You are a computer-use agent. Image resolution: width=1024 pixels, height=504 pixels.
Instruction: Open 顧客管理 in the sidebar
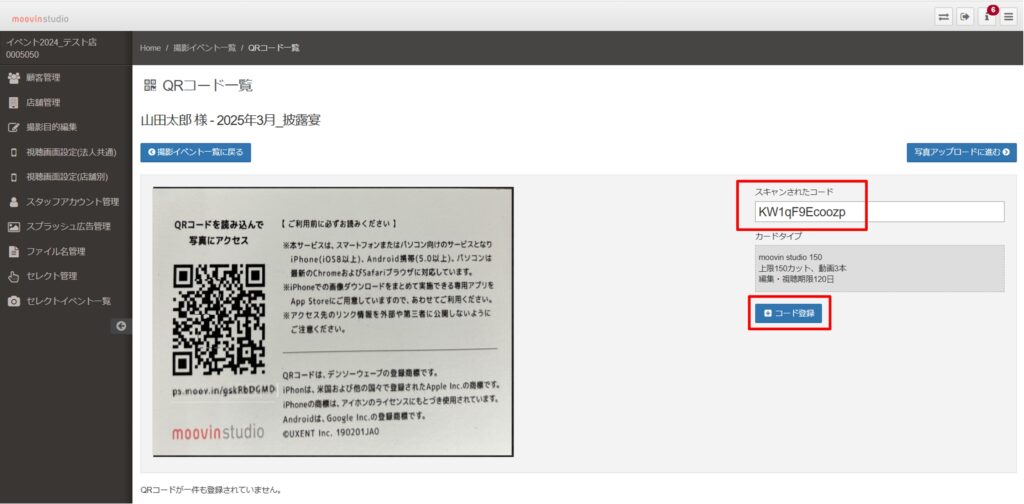click(x=43, y=78)
